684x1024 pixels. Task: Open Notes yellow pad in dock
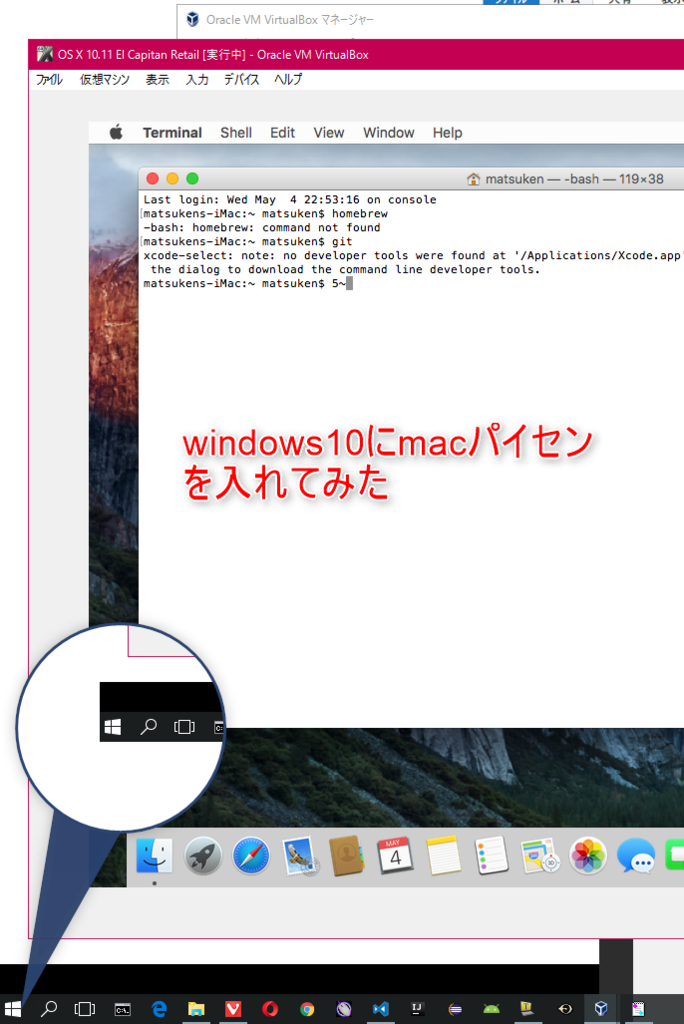click(x=444, y=855)
